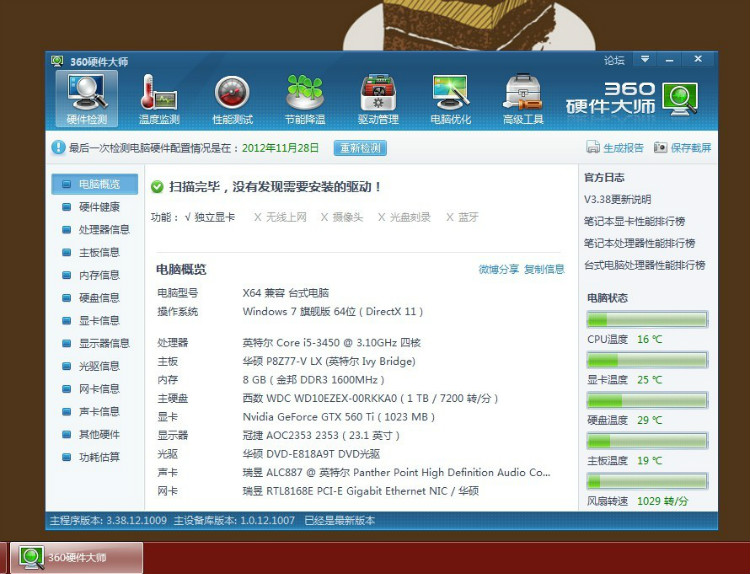Screen dimensions: 750x574
Task: Click the 主板温度 progress bar
Action: point(647,441)
